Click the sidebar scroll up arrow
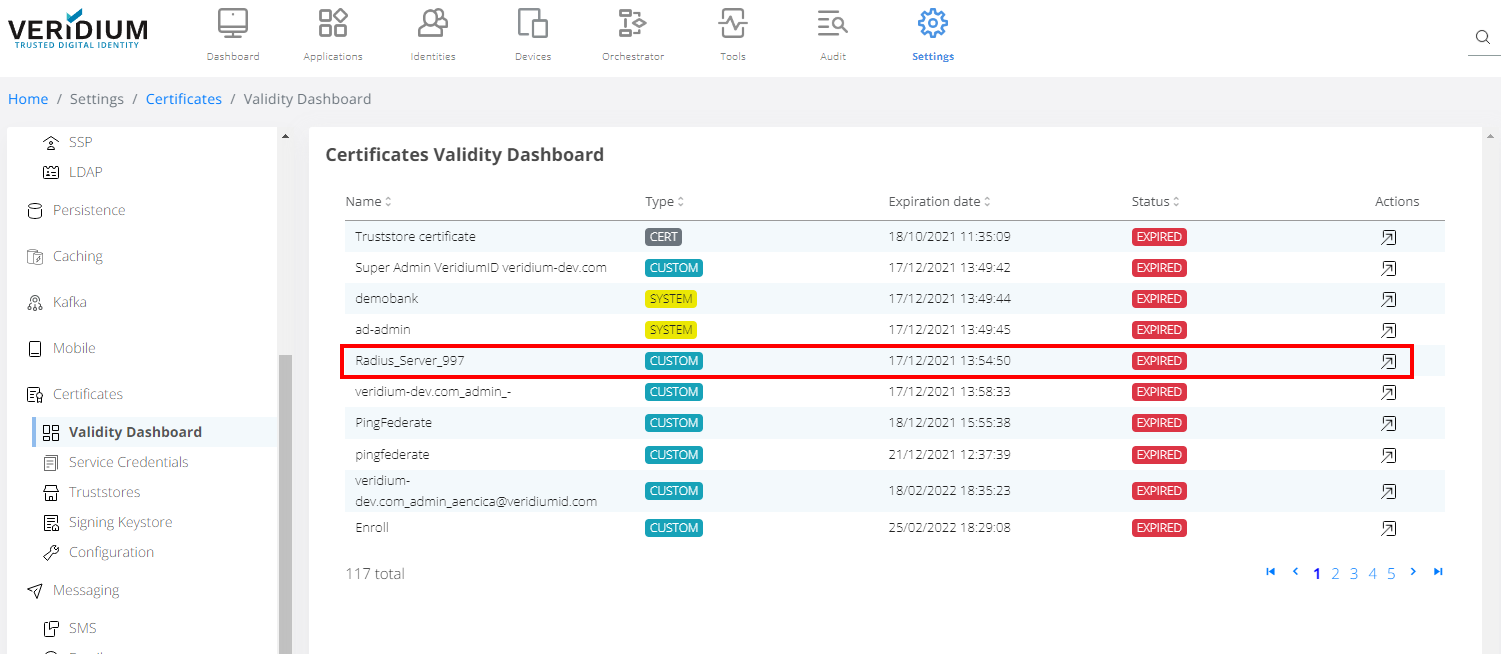 [285, 137]
